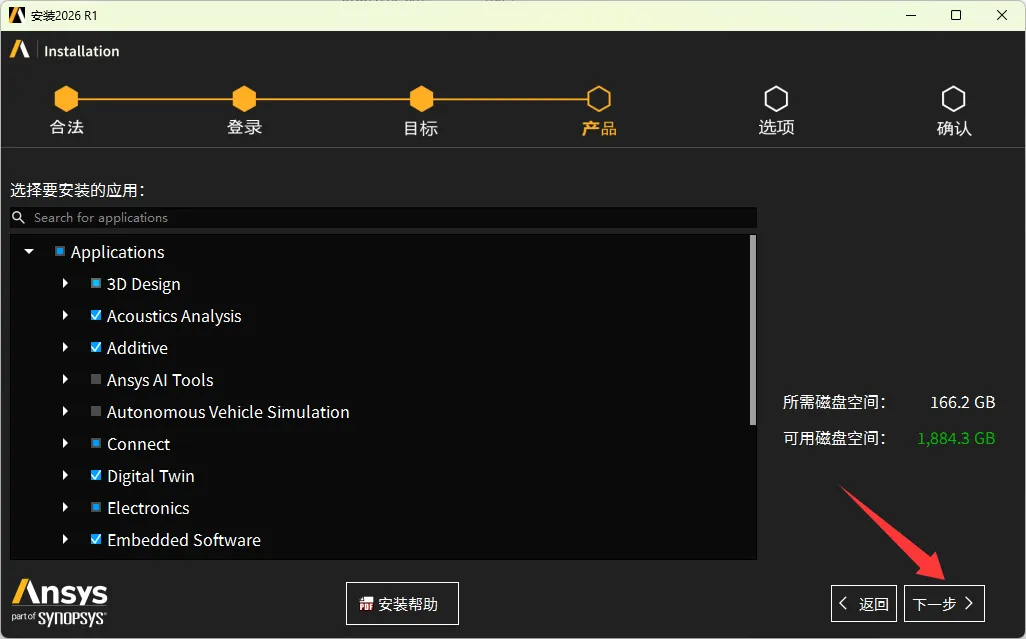Select Autonomous Vehicle Simulation row label
This screenshot has width=1026, height=639.
228,412
